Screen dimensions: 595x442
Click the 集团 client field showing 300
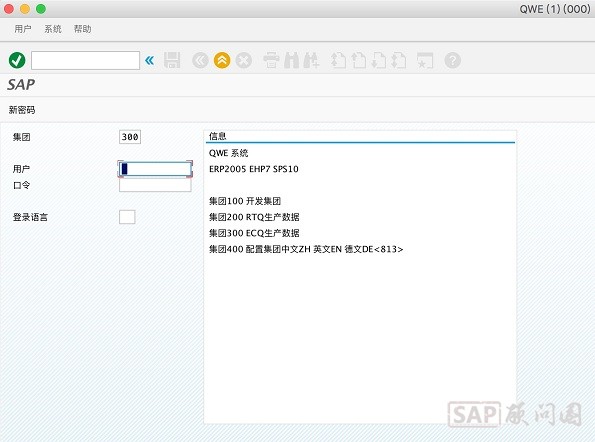coord(130,137)
